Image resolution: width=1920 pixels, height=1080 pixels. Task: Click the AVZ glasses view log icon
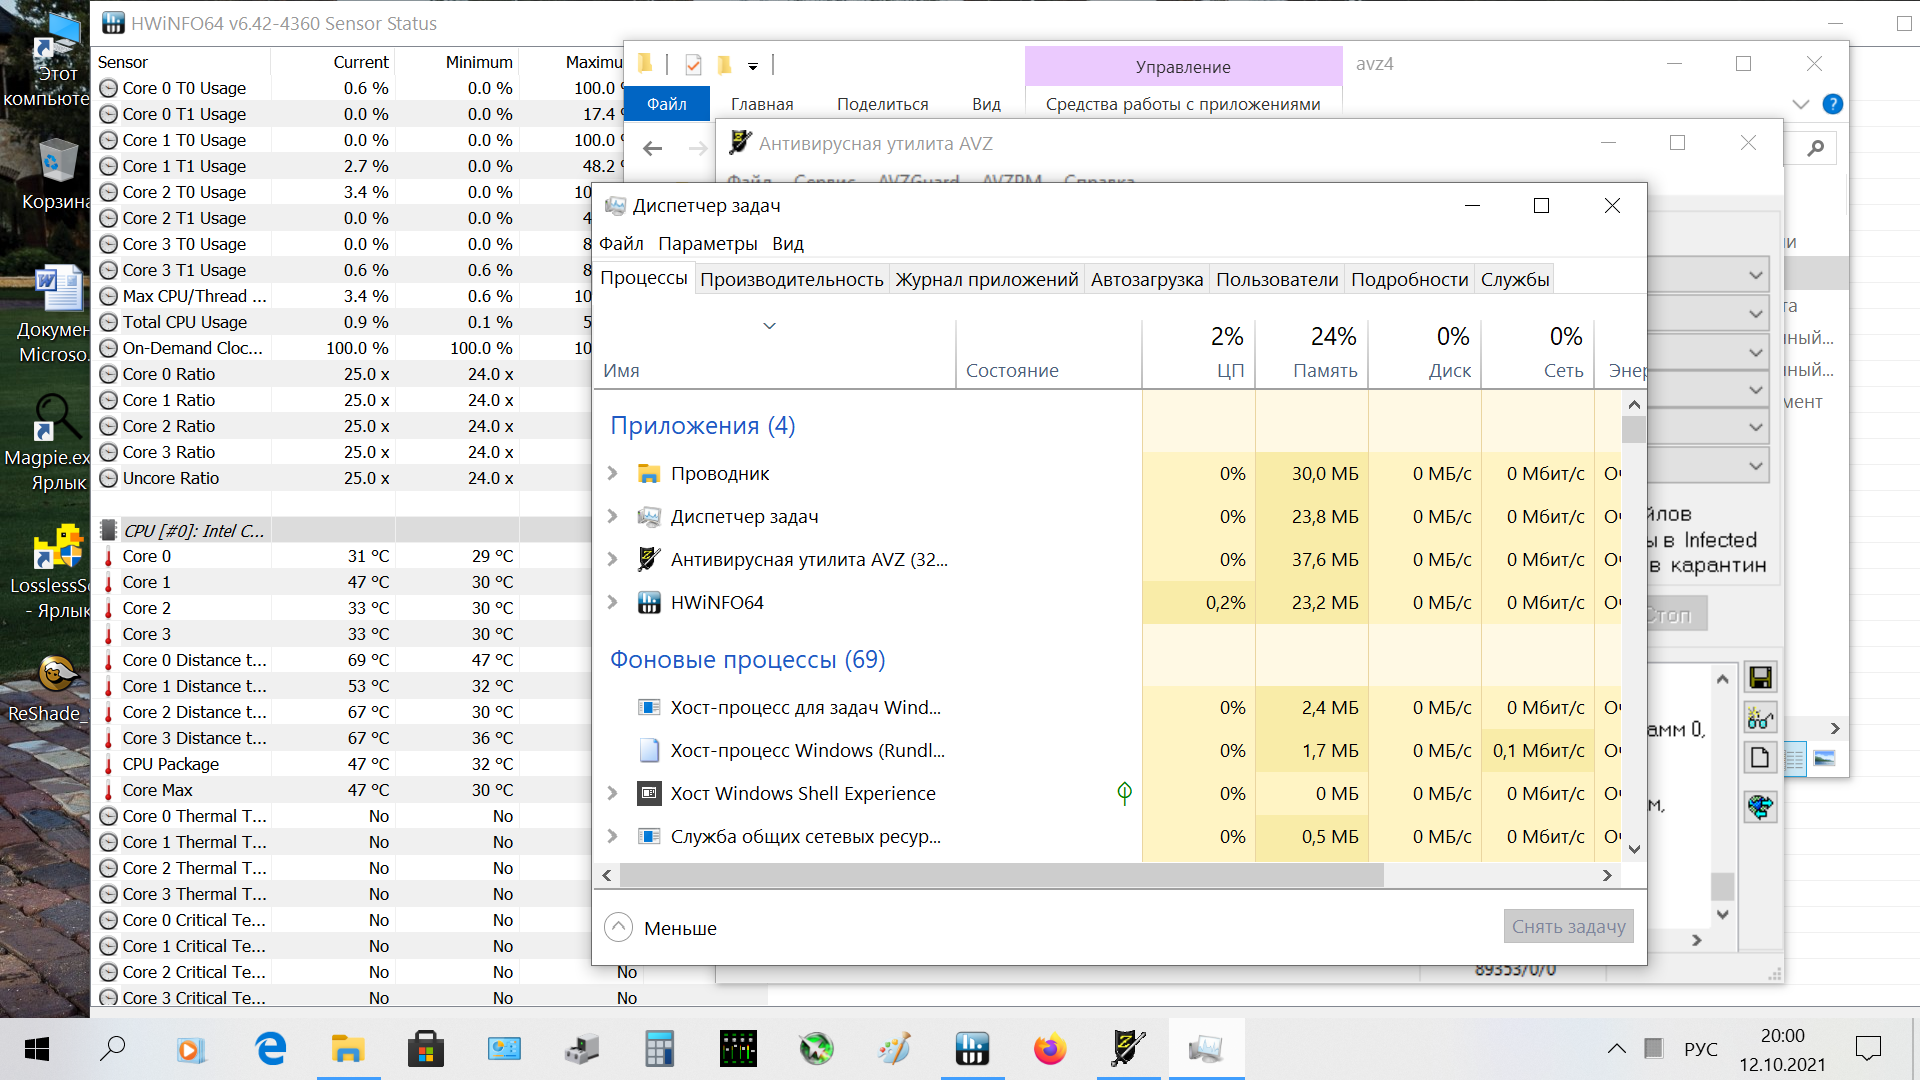pos(1760,717)
